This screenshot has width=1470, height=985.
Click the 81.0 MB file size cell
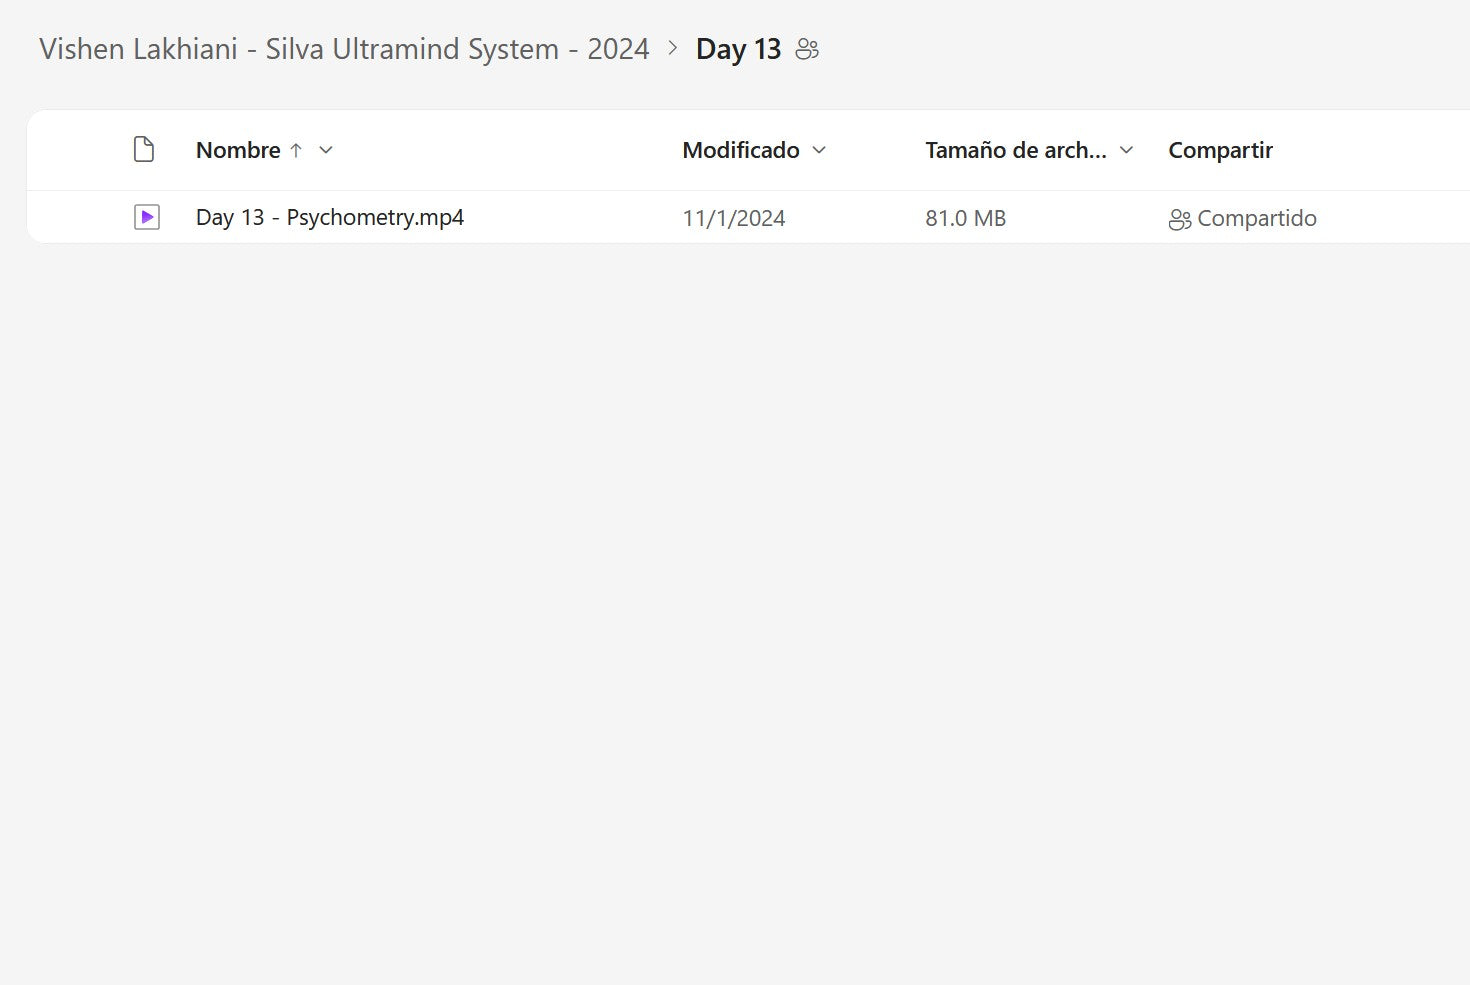pos(965,218)
